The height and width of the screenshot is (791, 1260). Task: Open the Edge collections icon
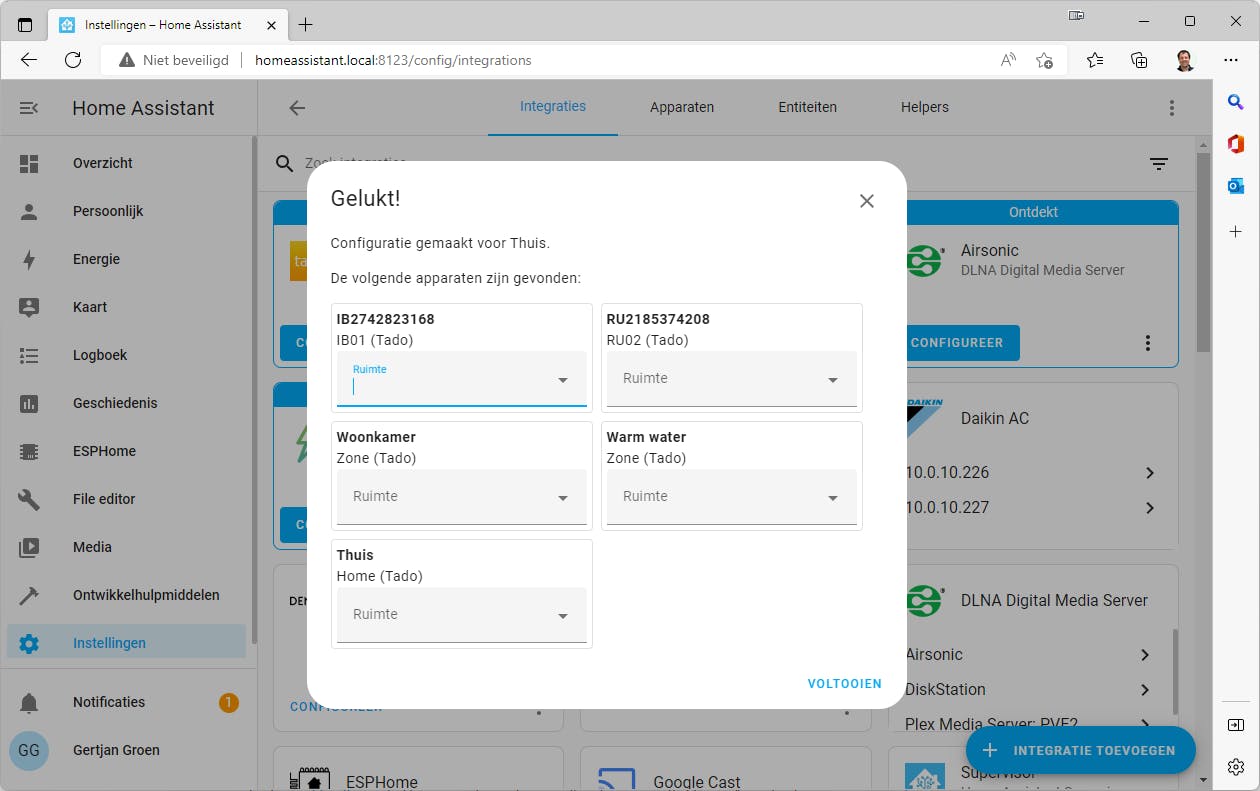coord(1139,60)
